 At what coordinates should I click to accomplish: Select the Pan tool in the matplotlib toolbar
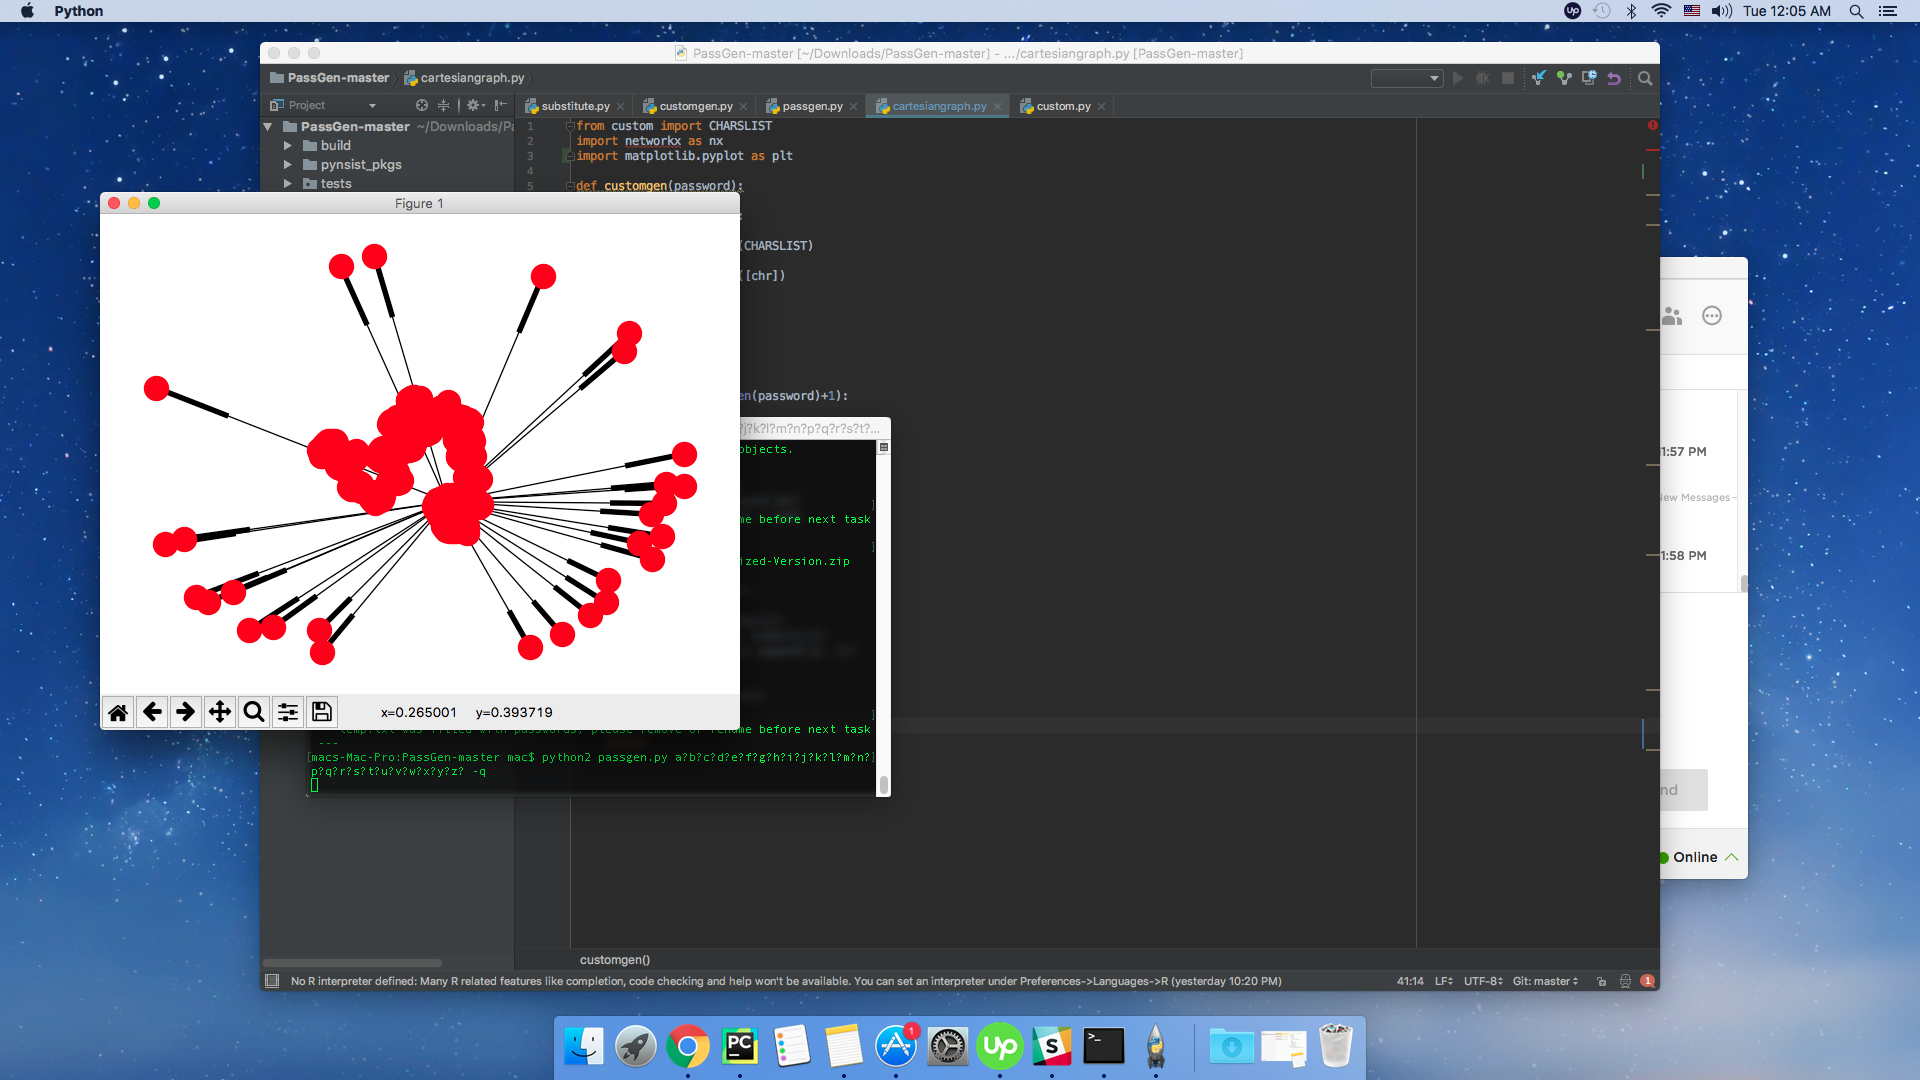(219, 711)
